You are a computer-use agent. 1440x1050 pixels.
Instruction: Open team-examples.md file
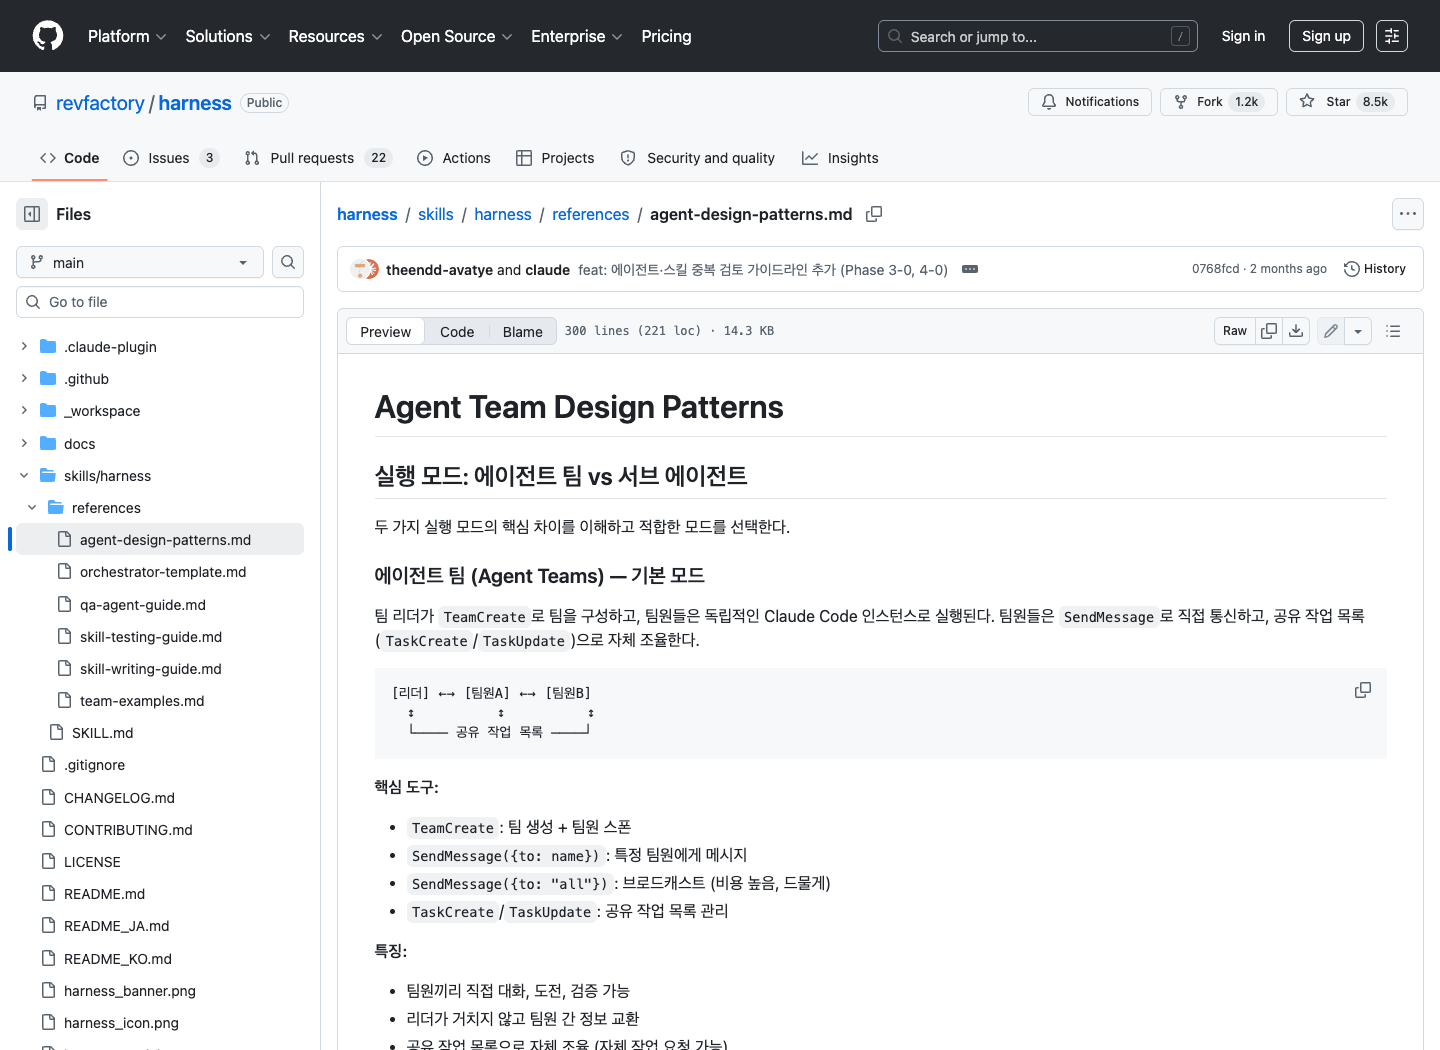coord(142,701)
